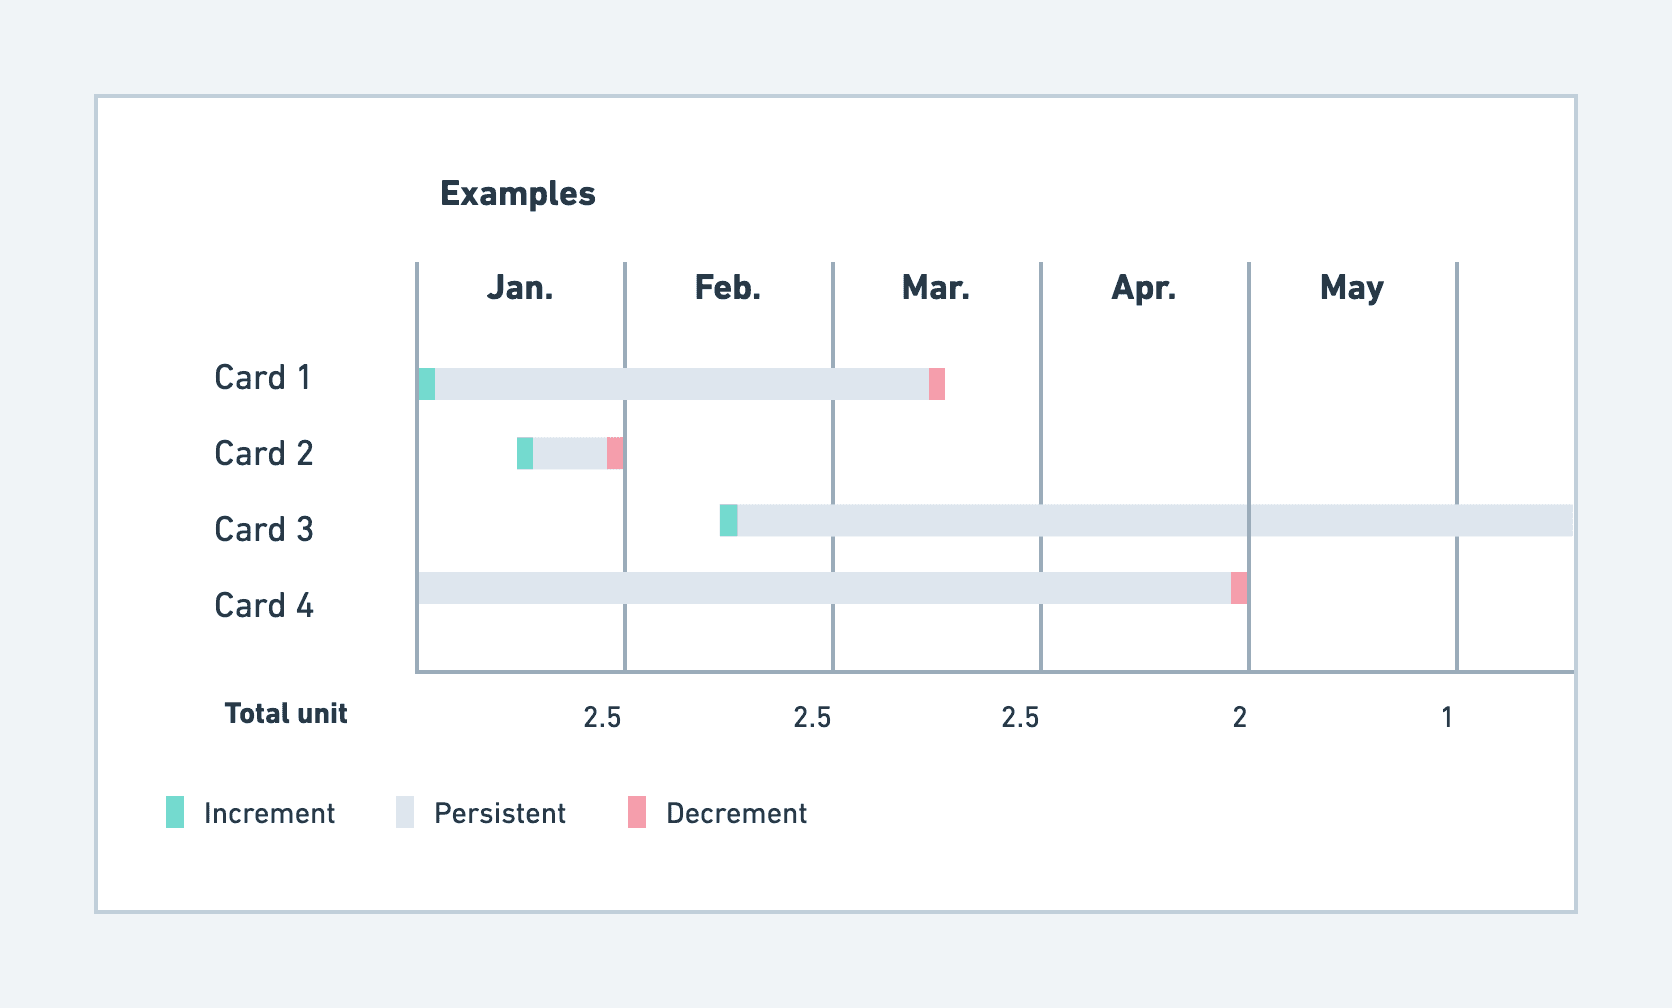Click Card 4 pink decrement marker

tap(1239, 588)
